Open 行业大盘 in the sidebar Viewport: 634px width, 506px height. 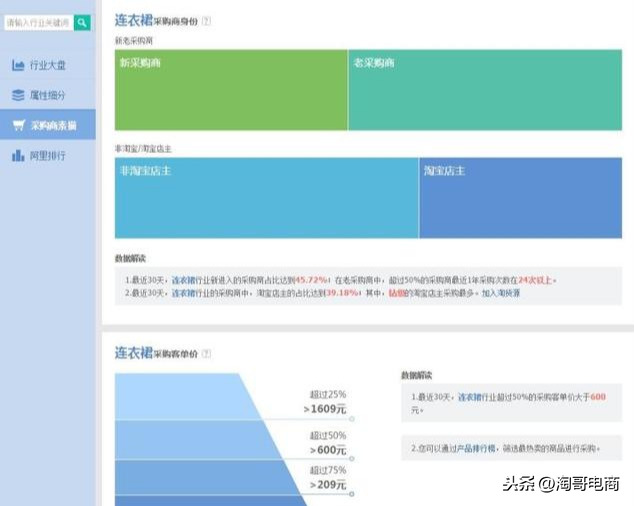tap(48, 65)
